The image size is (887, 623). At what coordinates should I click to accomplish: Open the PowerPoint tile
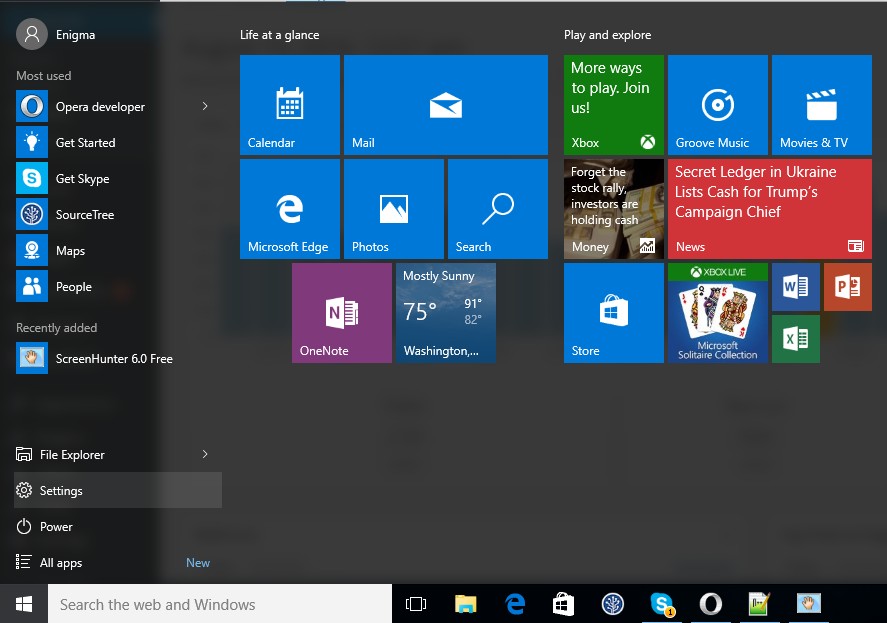[x=848, y=287]
